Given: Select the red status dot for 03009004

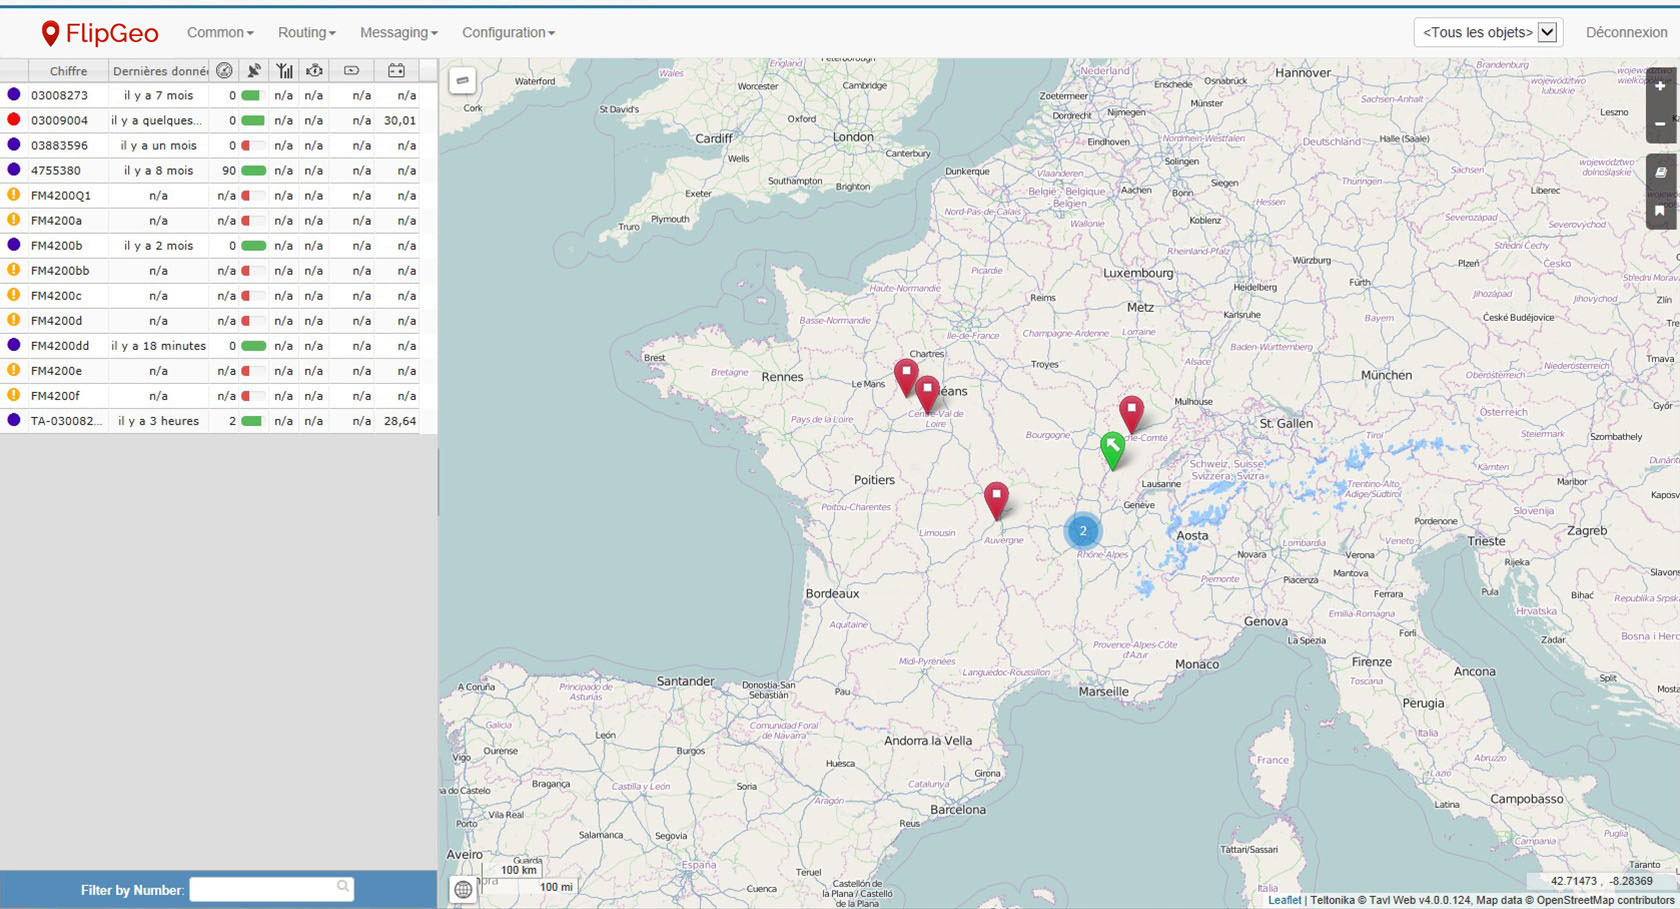Looking at the screenshot, I should pyautogui.click(x=14, y=120).
